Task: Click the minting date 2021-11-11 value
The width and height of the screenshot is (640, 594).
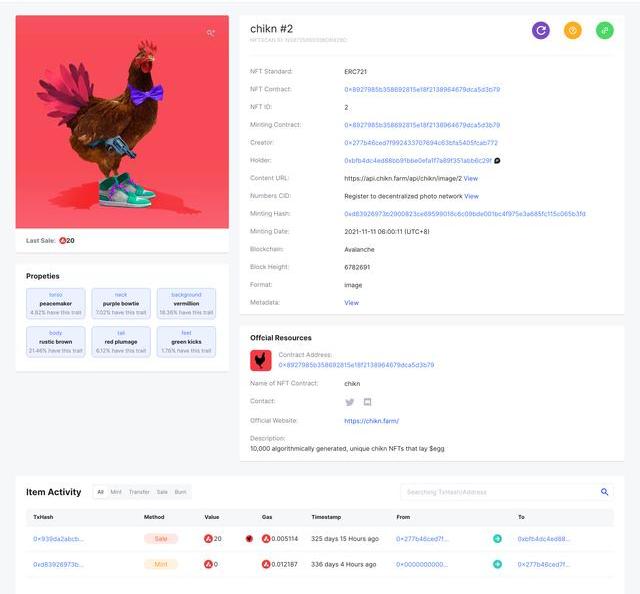Action: [x=387, y=231]
